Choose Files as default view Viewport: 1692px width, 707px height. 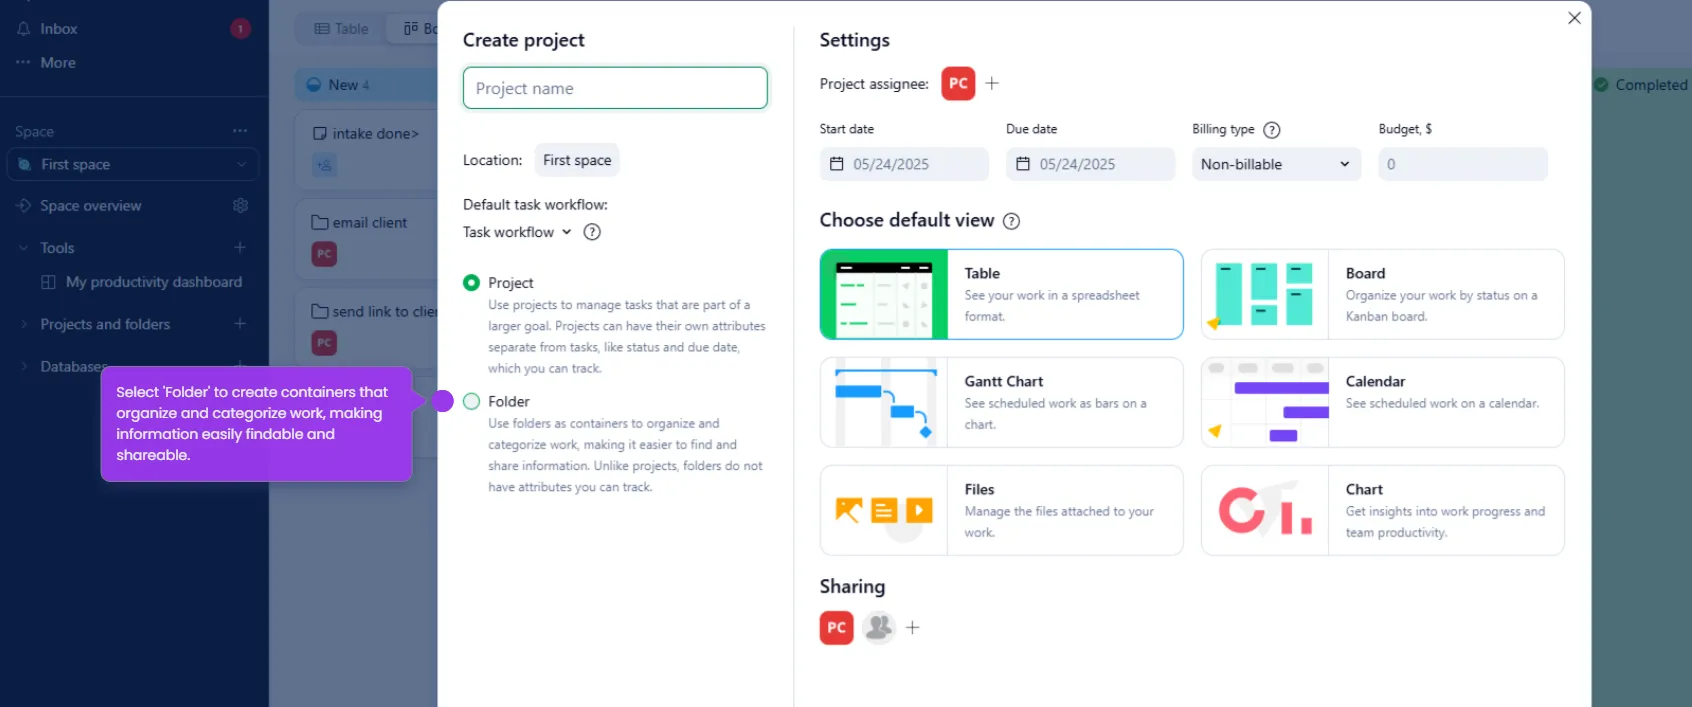(x=1001, y=510)
